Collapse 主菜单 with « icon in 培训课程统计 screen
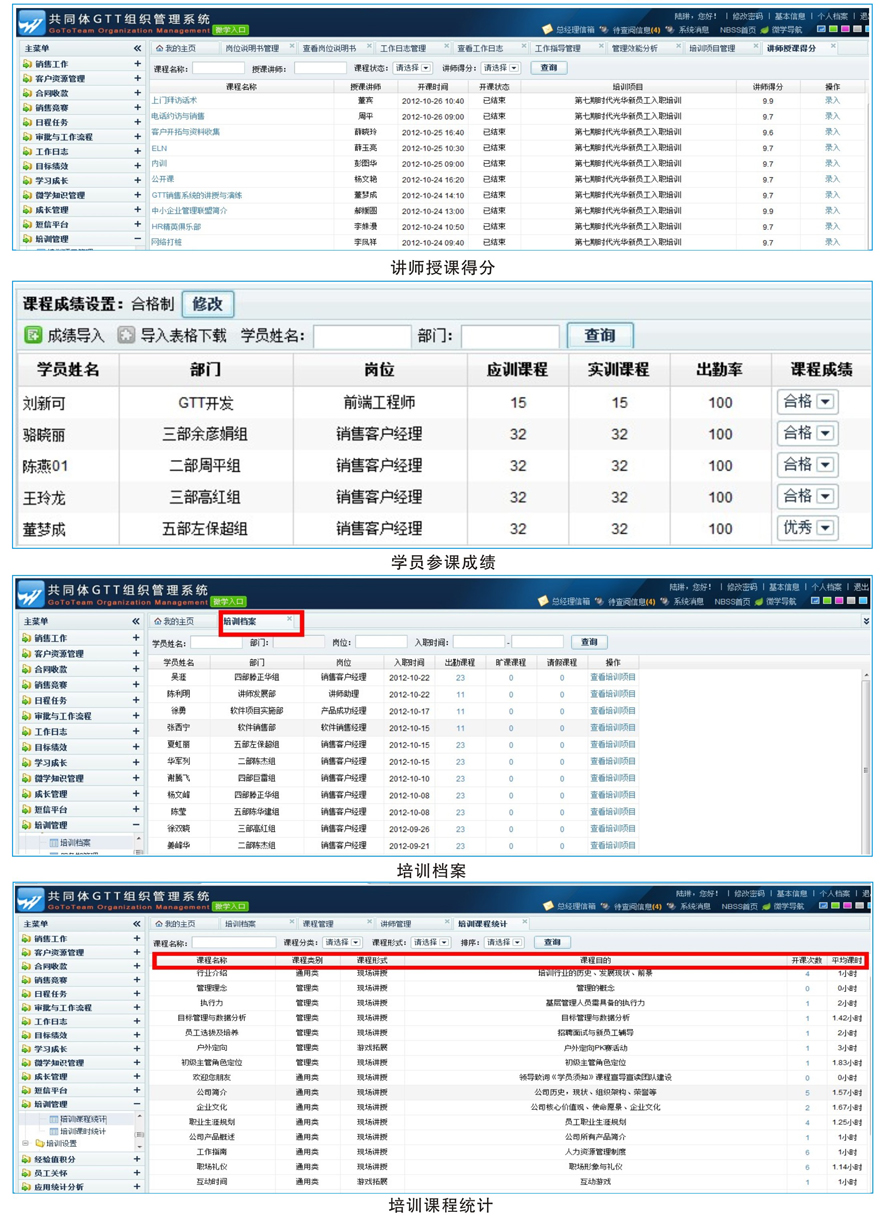The width and height of the screenshot is (880, 1226). pyautogui.click(x=137, y=923)
